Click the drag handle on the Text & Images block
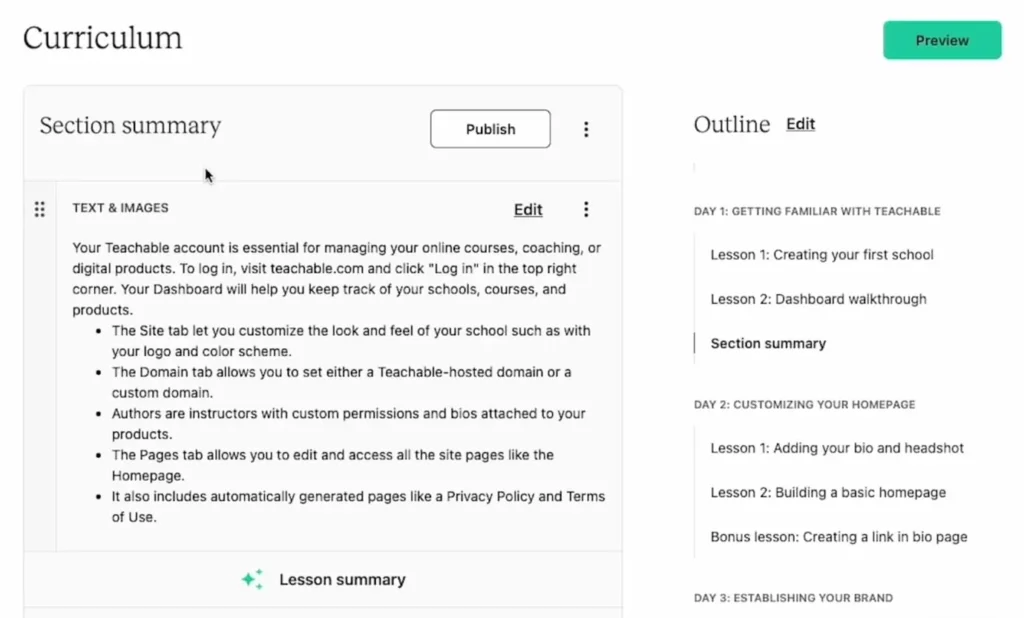This screenshot has width=1024, height=618. tap(40, 209)
